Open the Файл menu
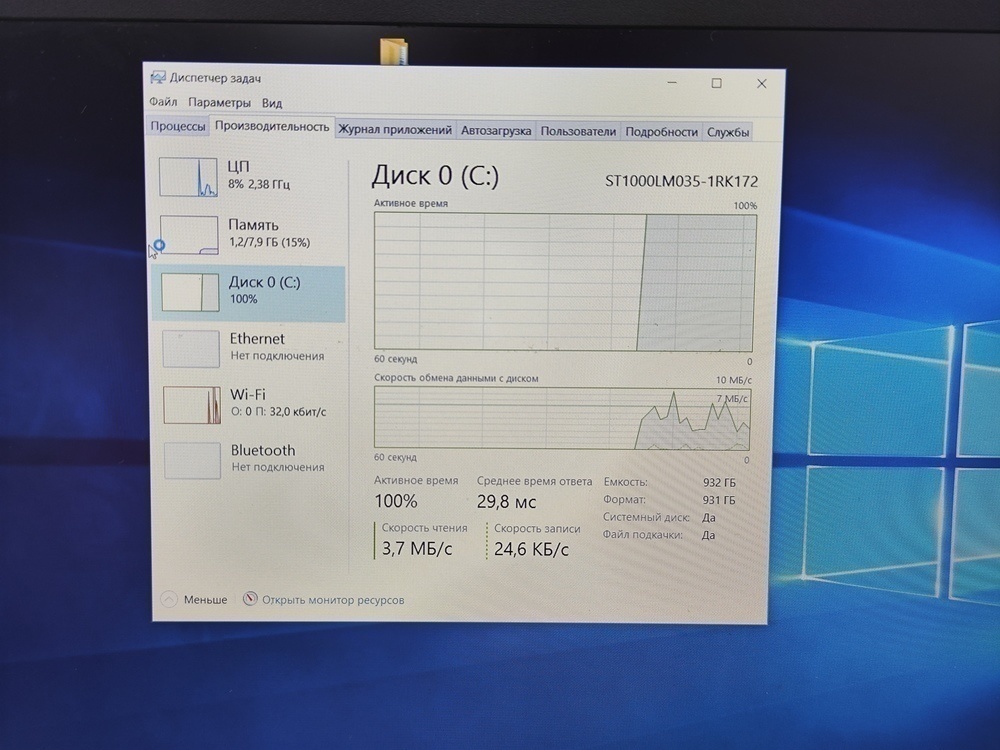 (163, 101)
